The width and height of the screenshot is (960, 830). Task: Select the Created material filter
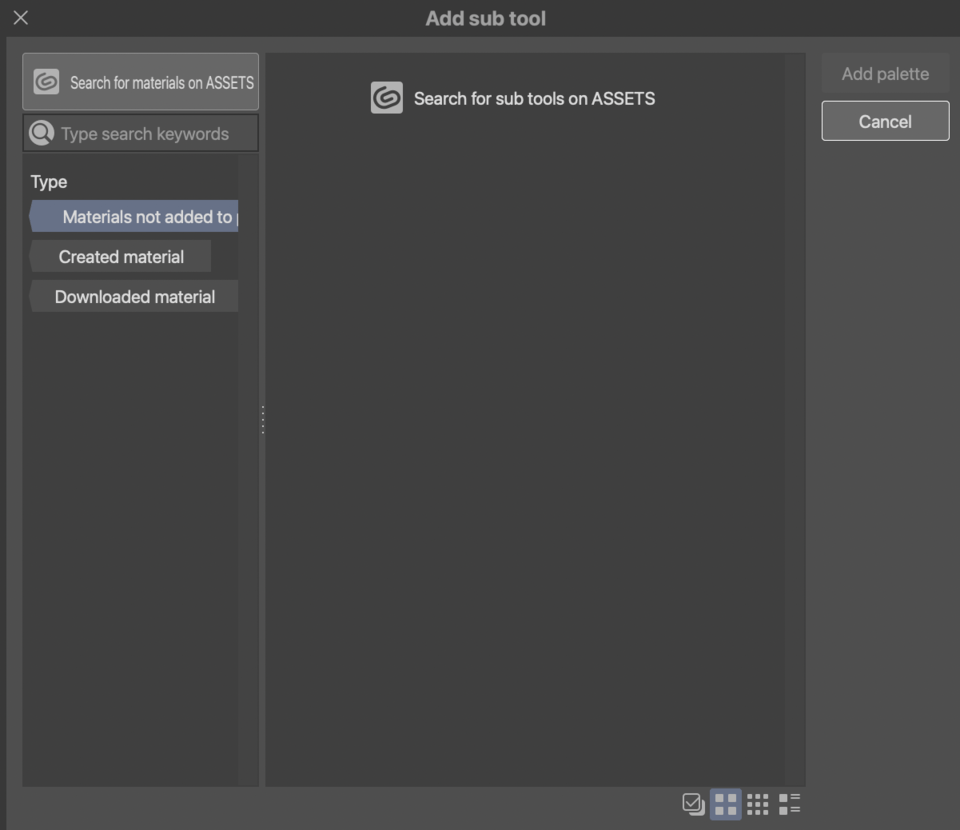click(120, 256)
